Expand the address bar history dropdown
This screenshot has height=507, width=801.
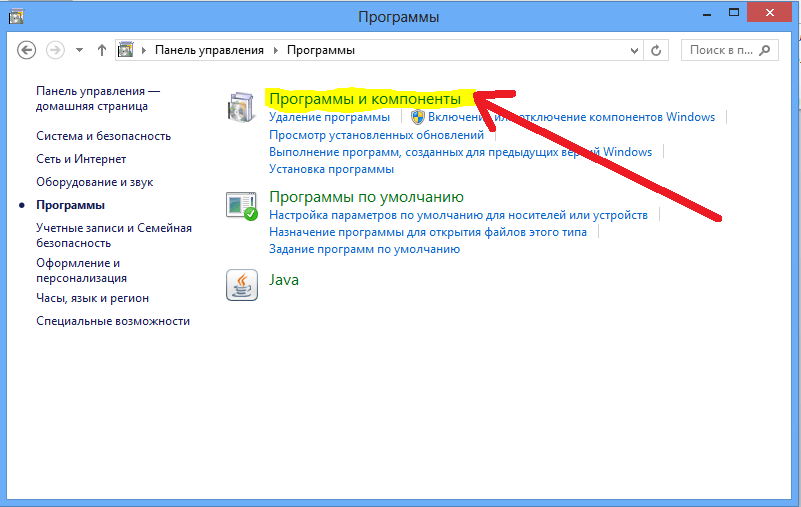(635, 50)
